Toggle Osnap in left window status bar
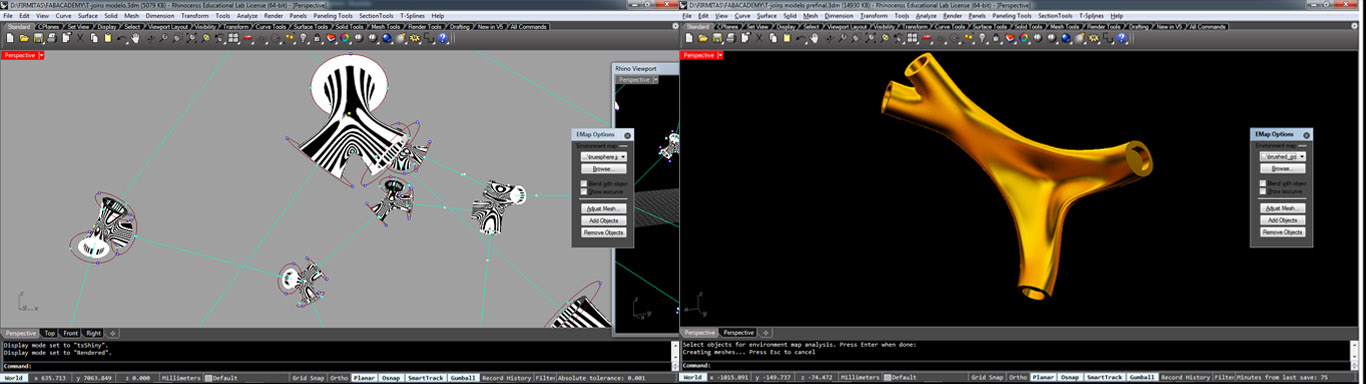Viewport: 1366px width, 384px height. pos(391,378)
